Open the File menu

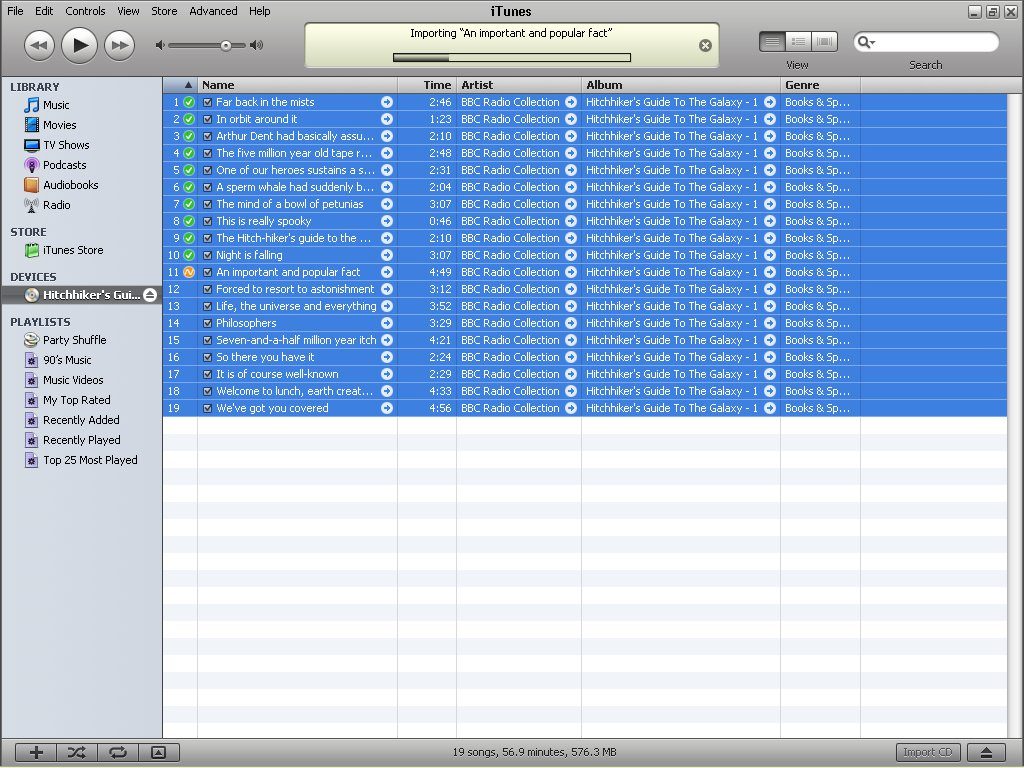pos(15,11)
